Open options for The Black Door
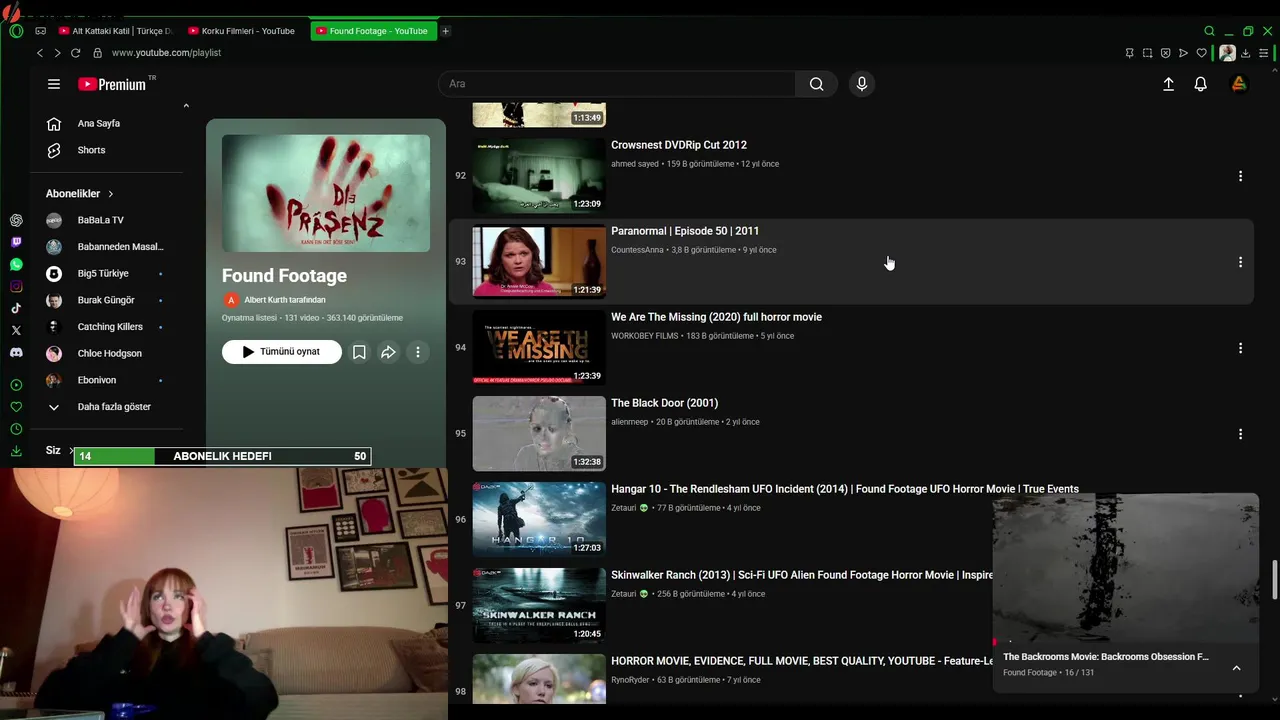 (x=1240, y=434)
